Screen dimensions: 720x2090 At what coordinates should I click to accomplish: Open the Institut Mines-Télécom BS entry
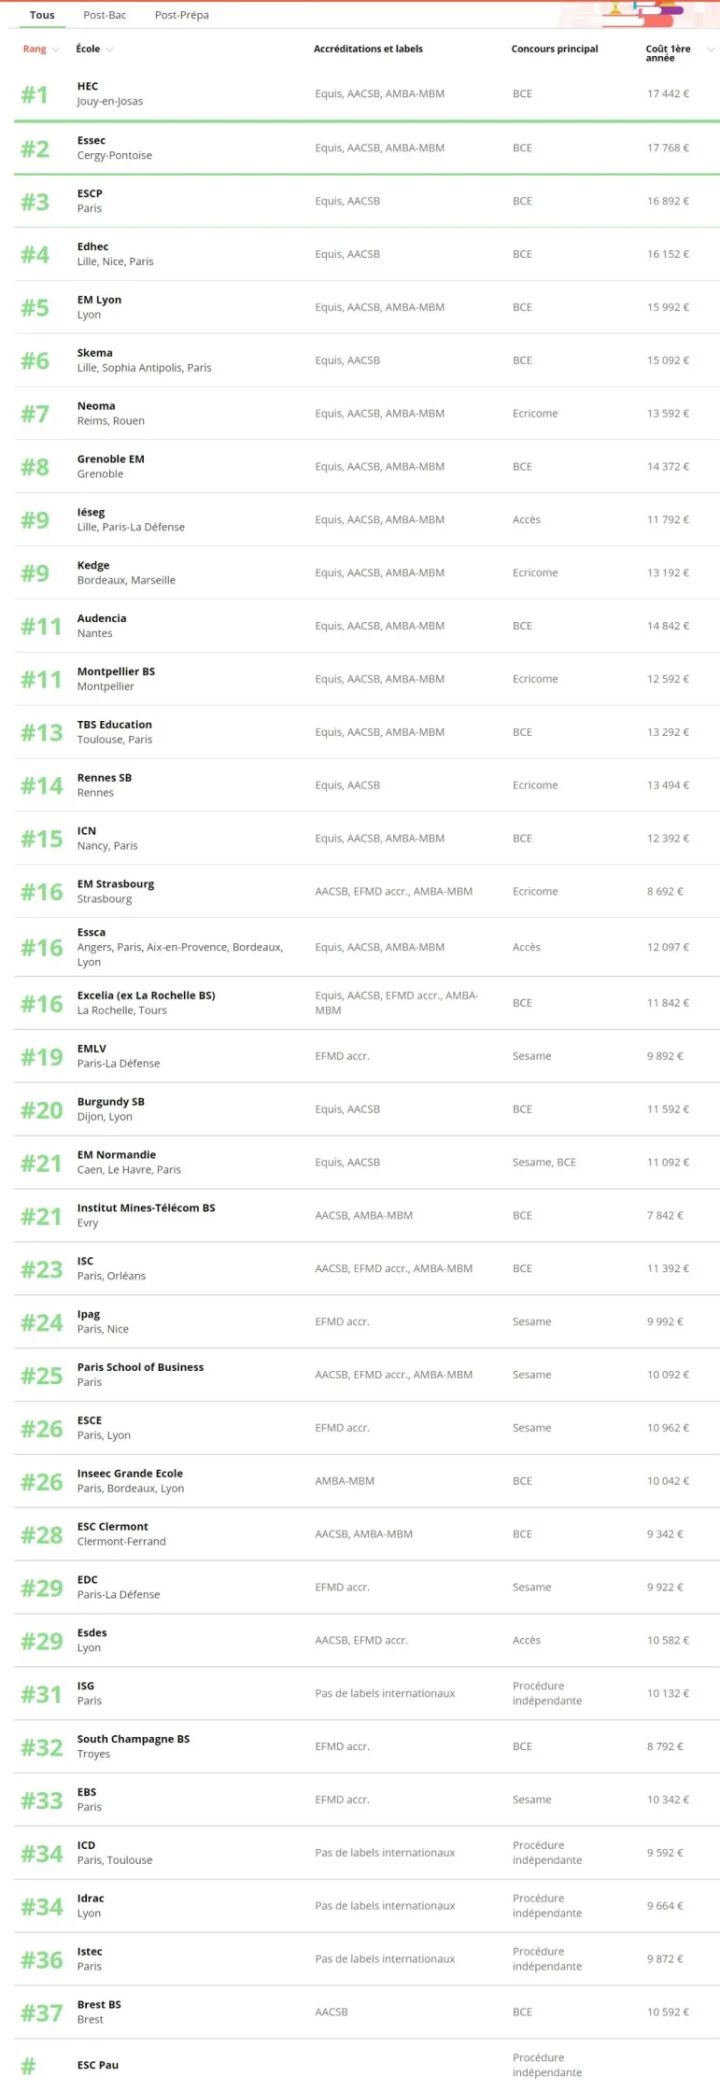tap(146, 1208)
